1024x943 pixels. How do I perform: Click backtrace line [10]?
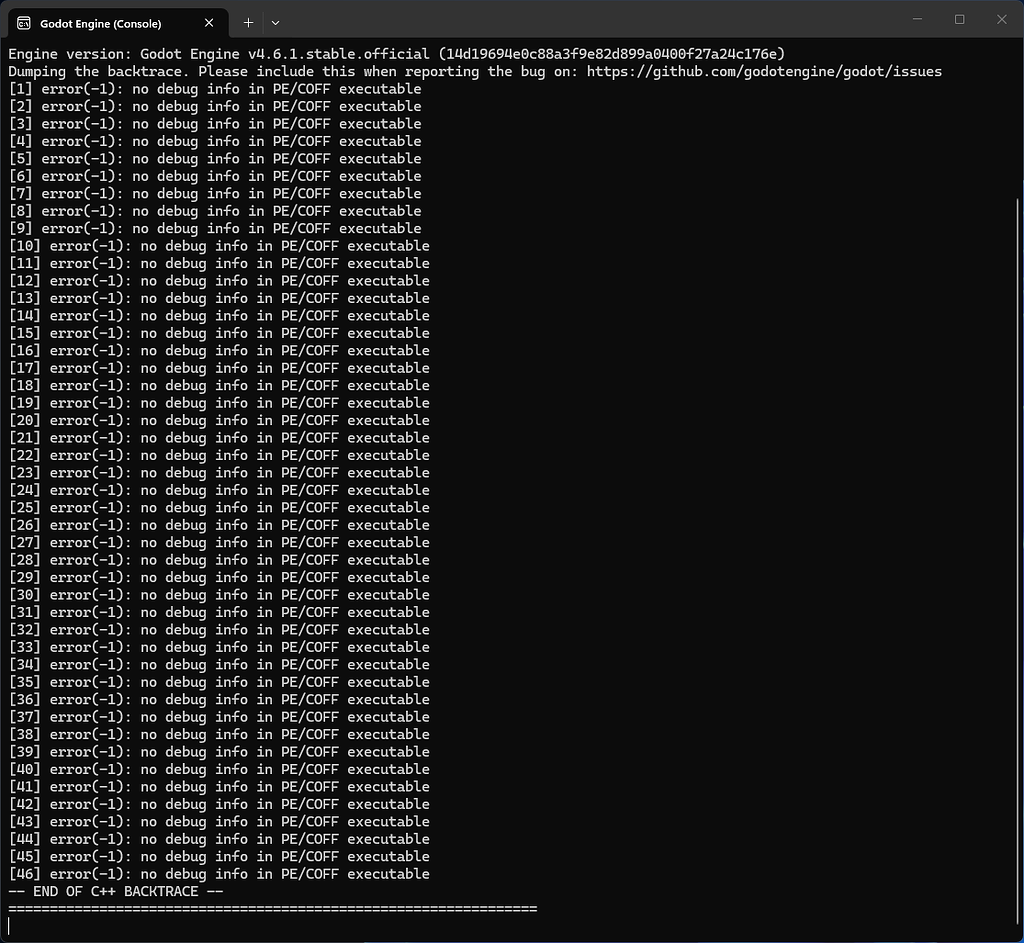tap(219, 246)
